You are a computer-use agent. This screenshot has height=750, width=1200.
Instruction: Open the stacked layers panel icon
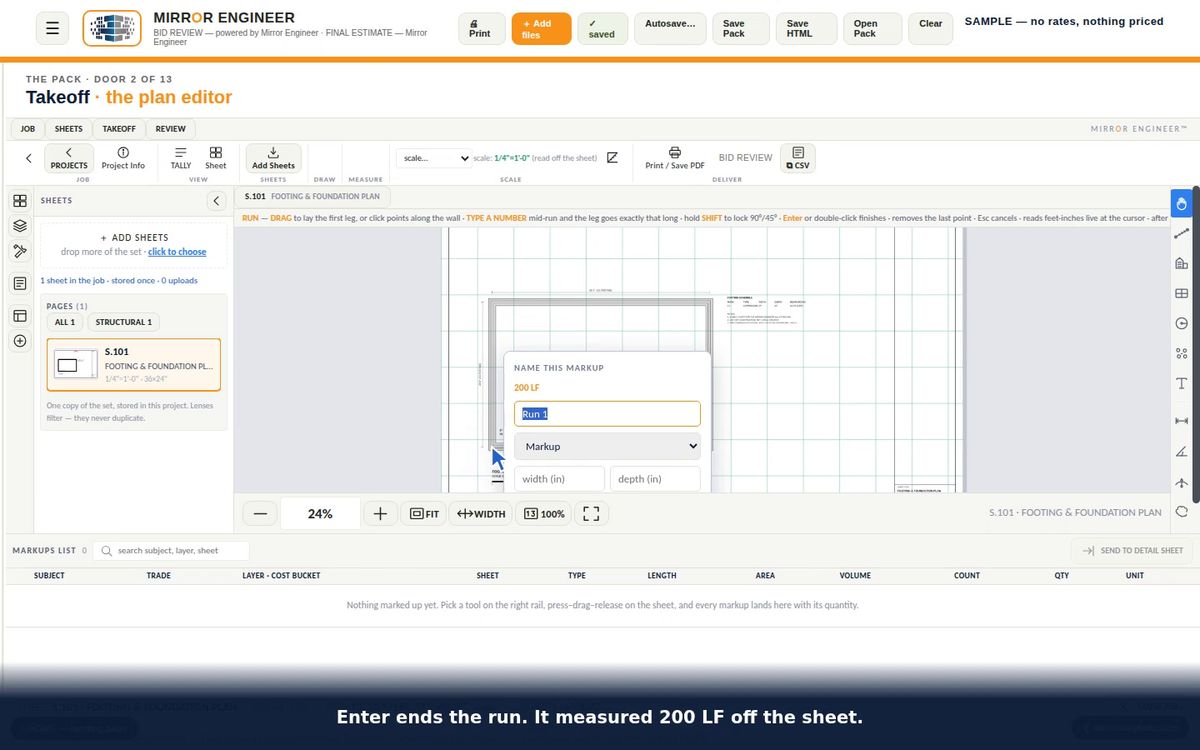(20, 226)
